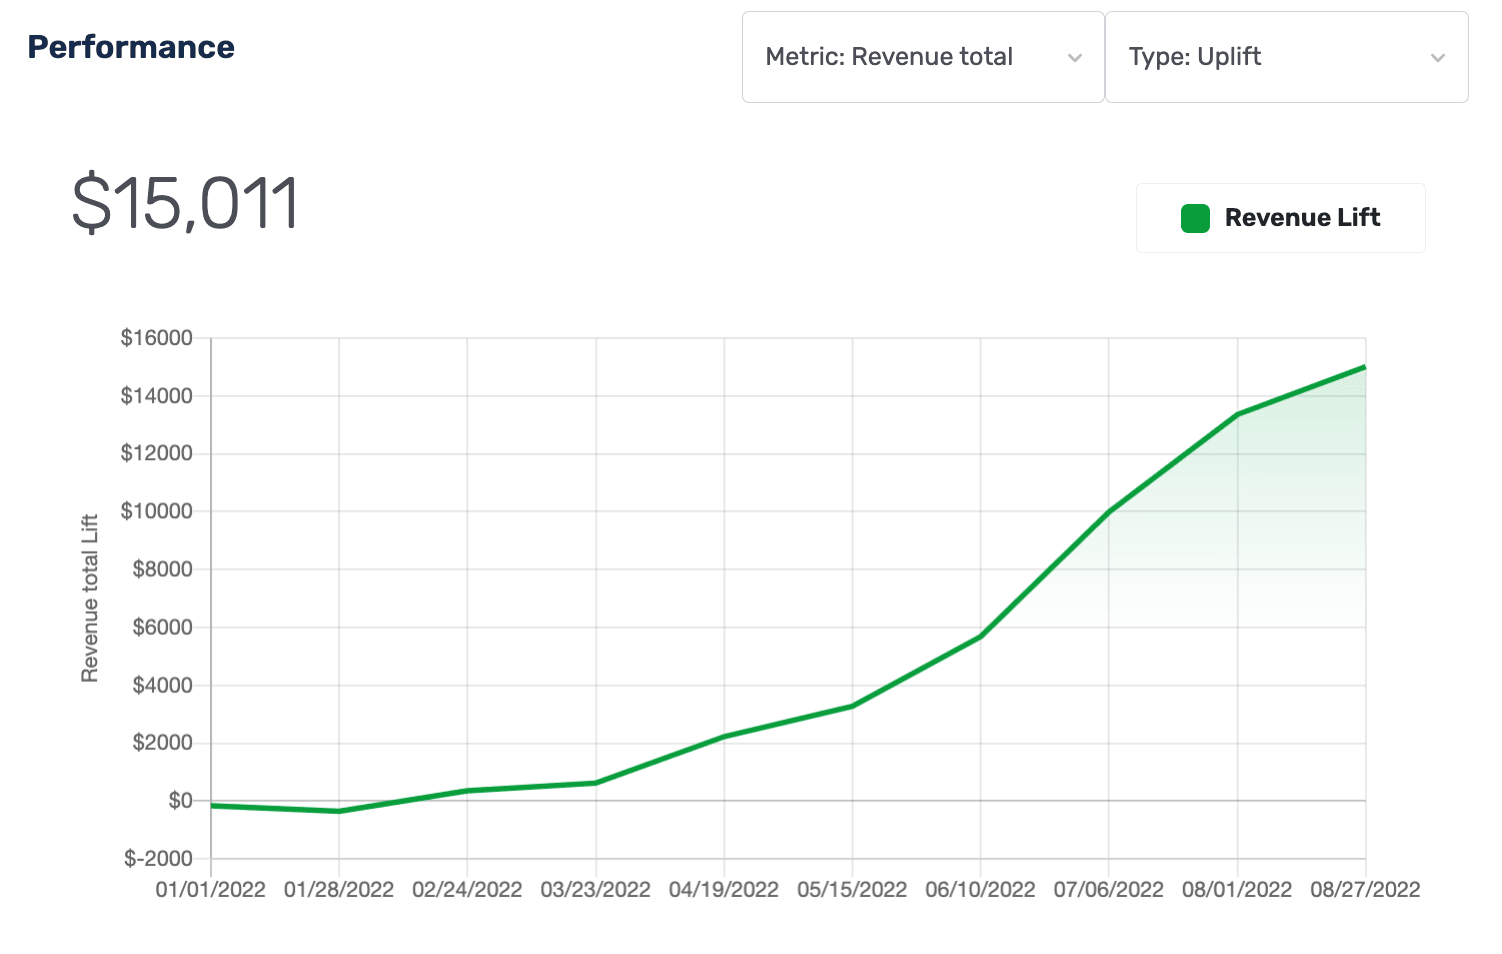Pick the 06/10/2022 point on the line
The image size is (1502, 954).
980,636
